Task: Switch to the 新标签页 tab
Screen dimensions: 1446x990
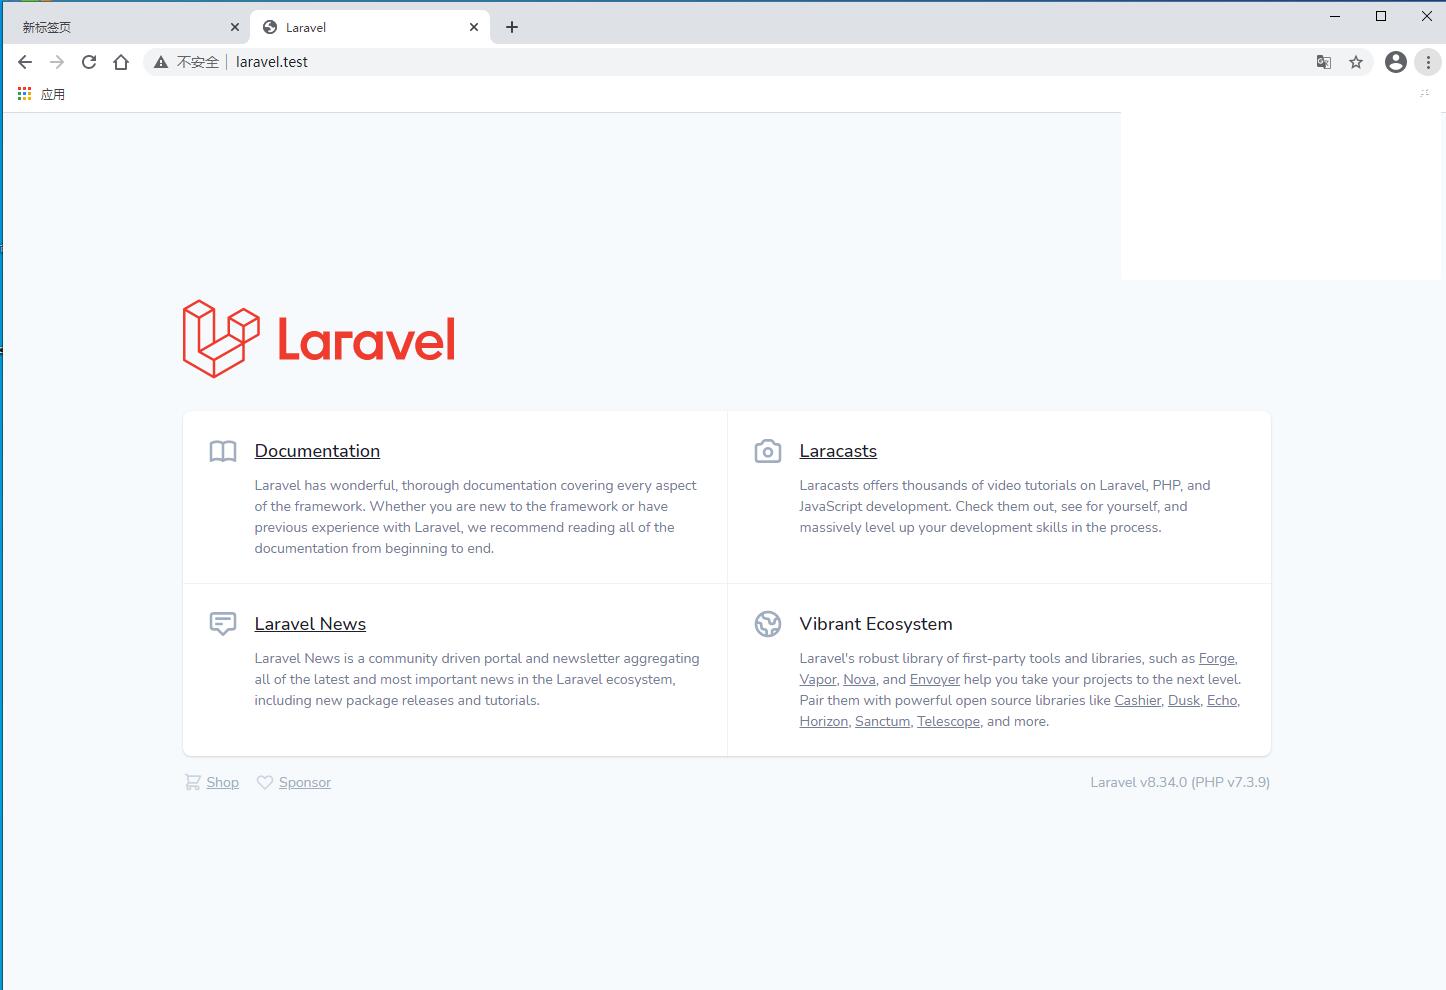Action: [x=125, y=27]
